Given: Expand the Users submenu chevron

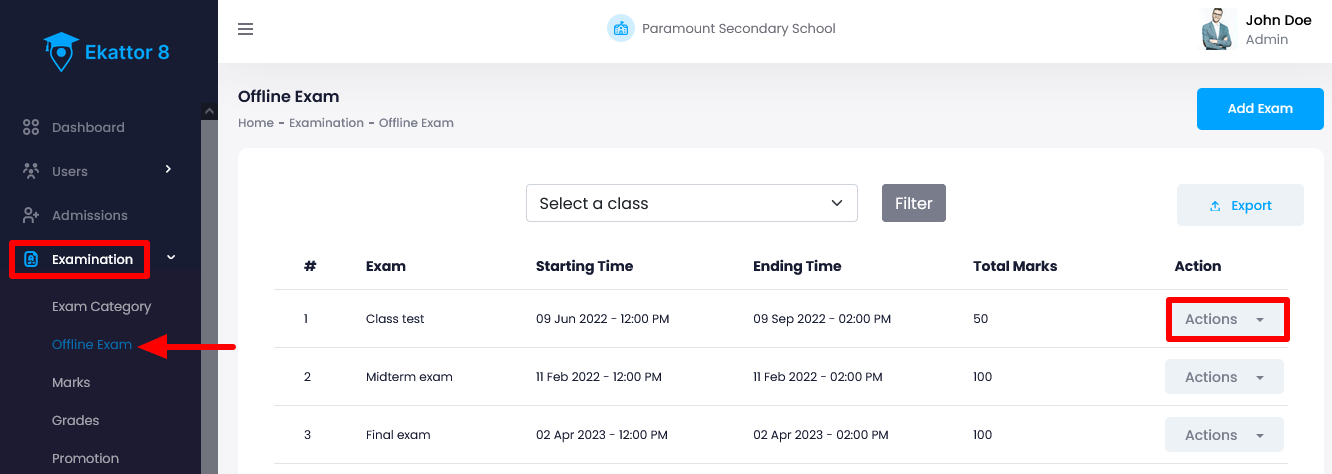Looking at the screenshot, I should coord(168,170).
